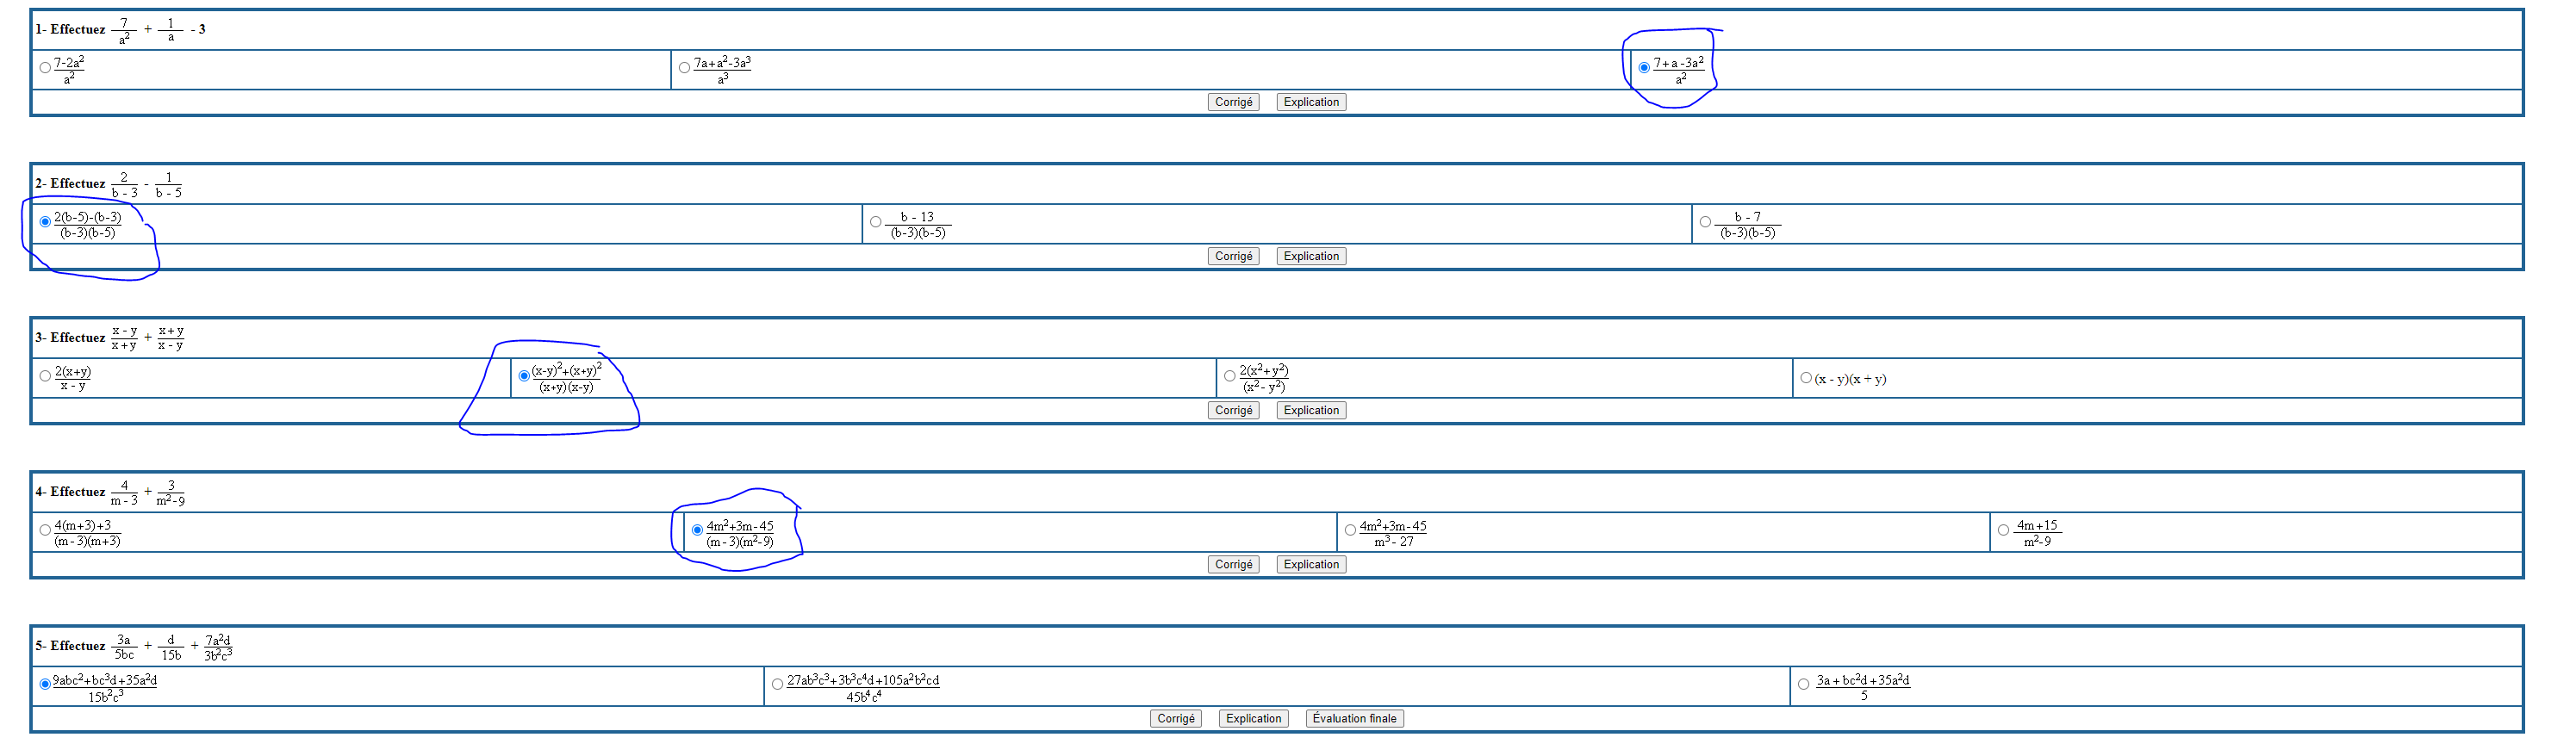Open Explication for question 2
2576x756 pixels.
(x=1311, y=256)
